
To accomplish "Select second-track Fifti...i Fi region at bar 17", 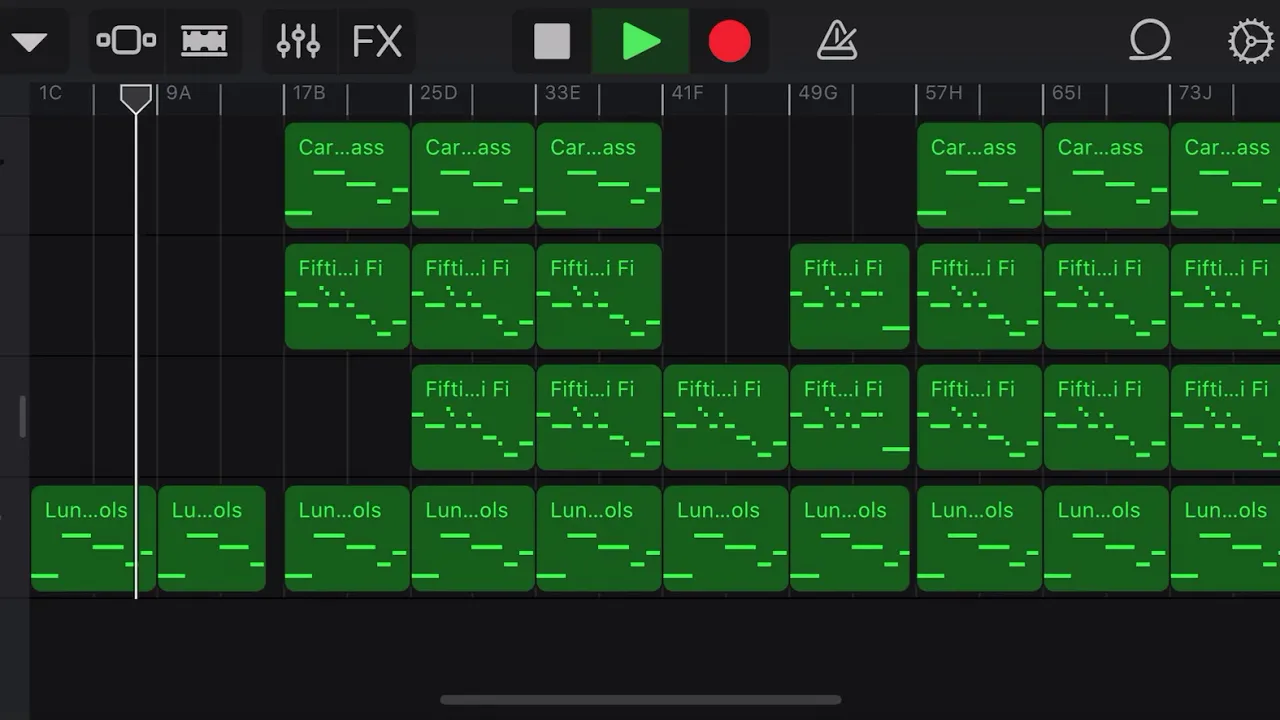I will 347,297.
